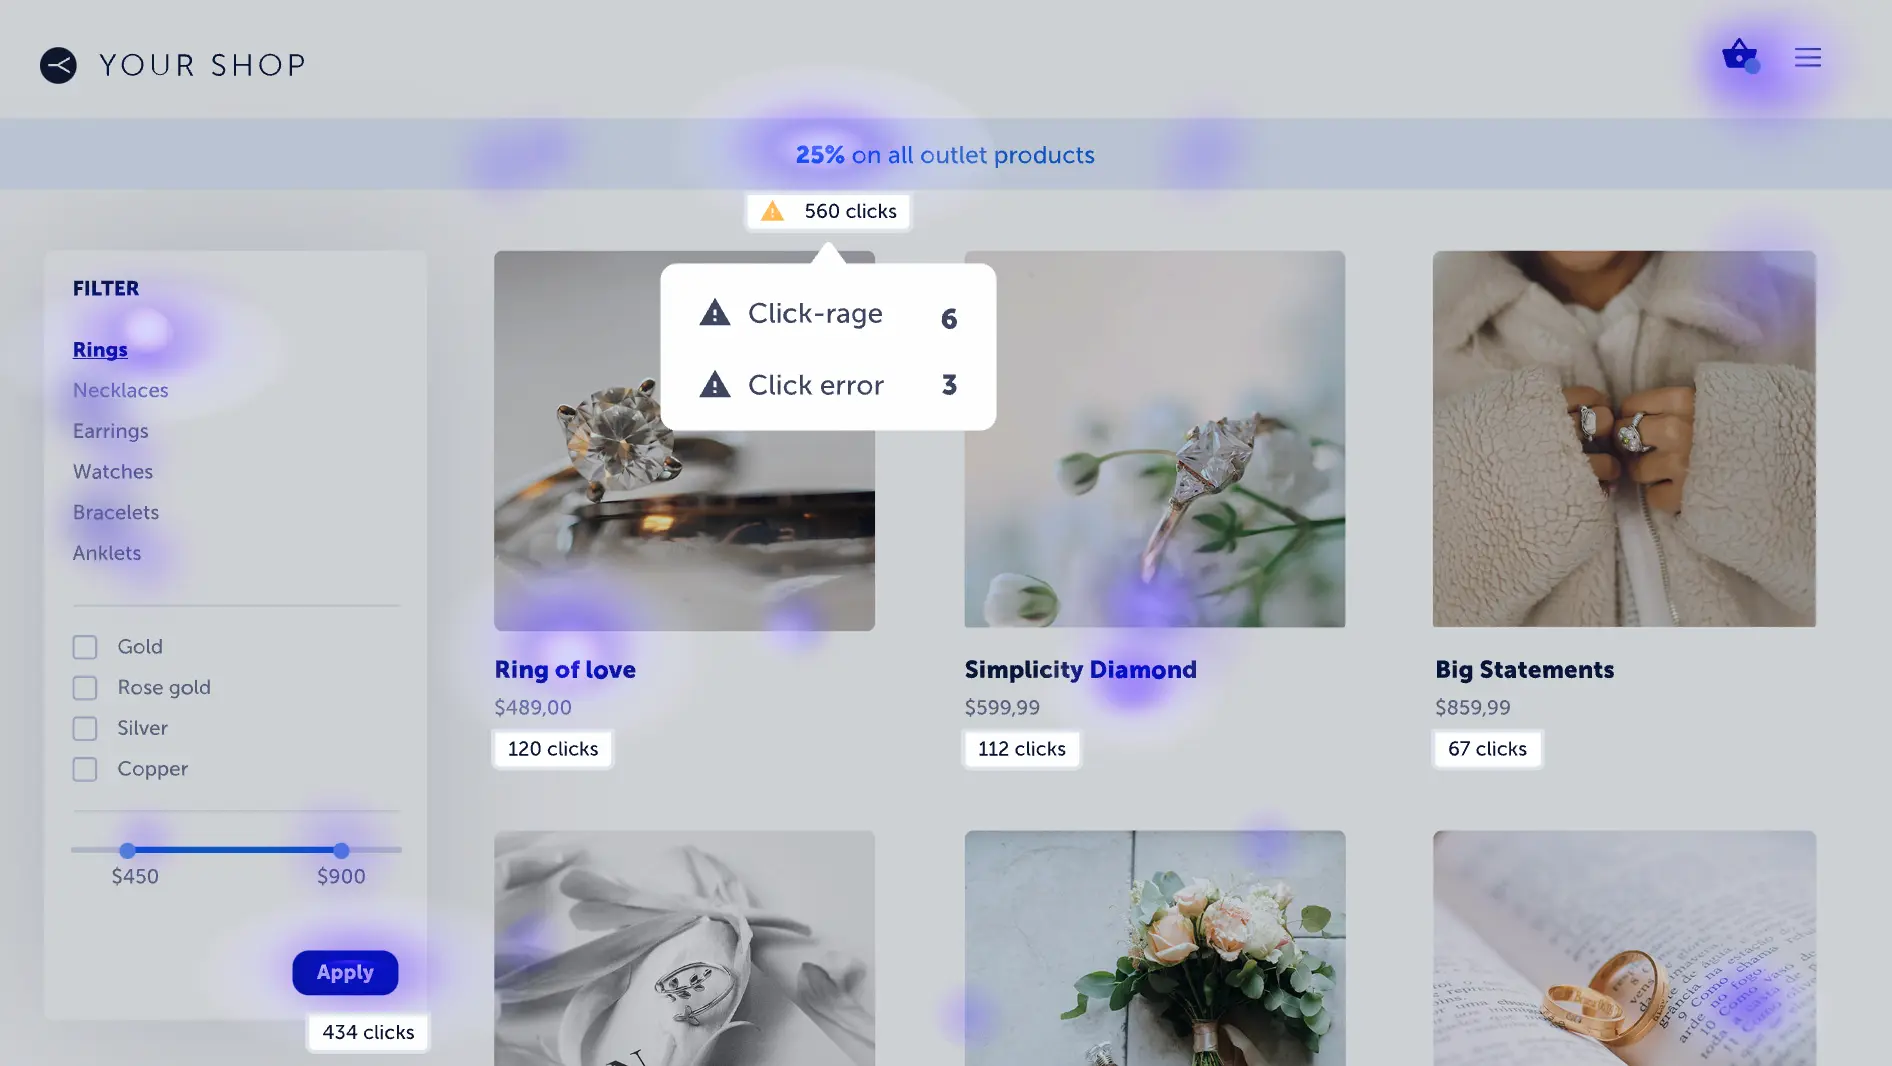Viewport: 1892px width, 1066px height.
Task: Click the Click-rage warning triangle icon
Action: (714, 313)
